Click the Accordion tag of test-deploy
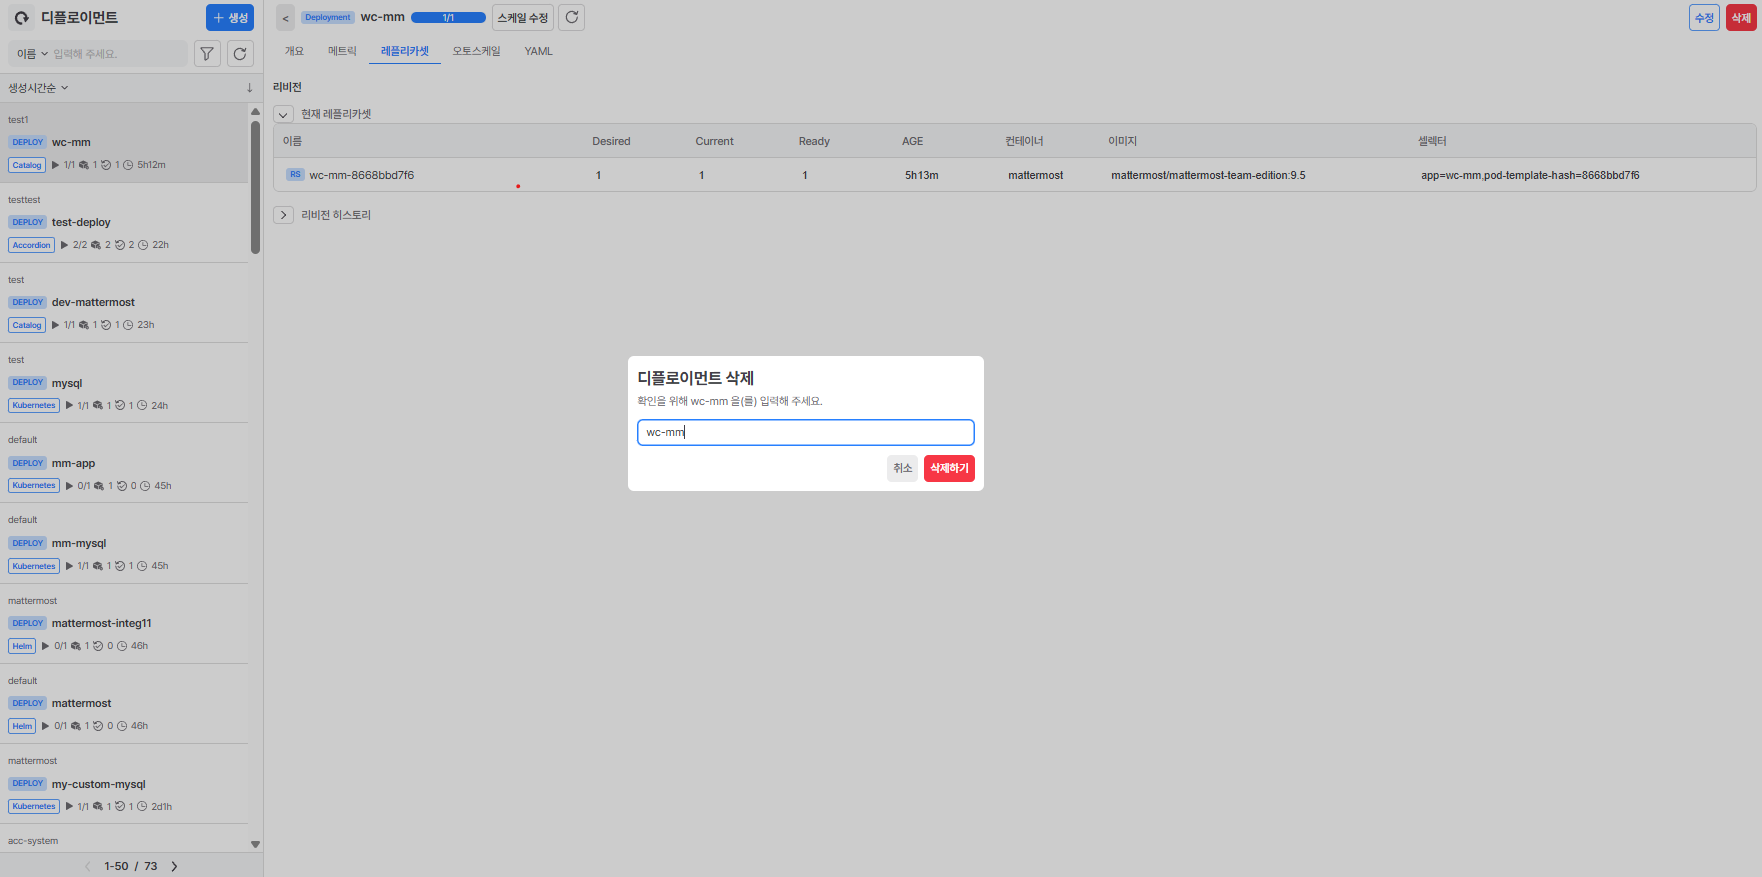Image resolution: width=1762 pixels, height=877 pixels. [x=32, y=245]
